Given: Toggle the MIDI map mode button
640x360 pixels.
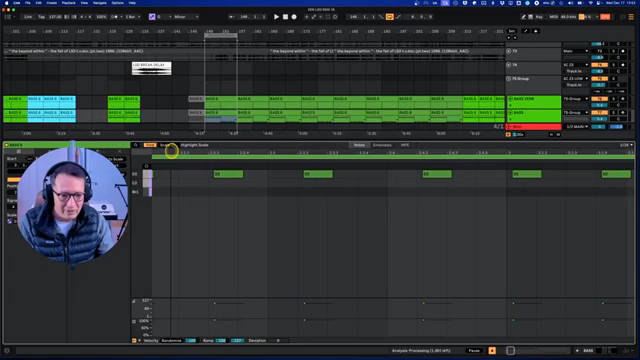Looking at the screenshot, I should tap(553, 17).
